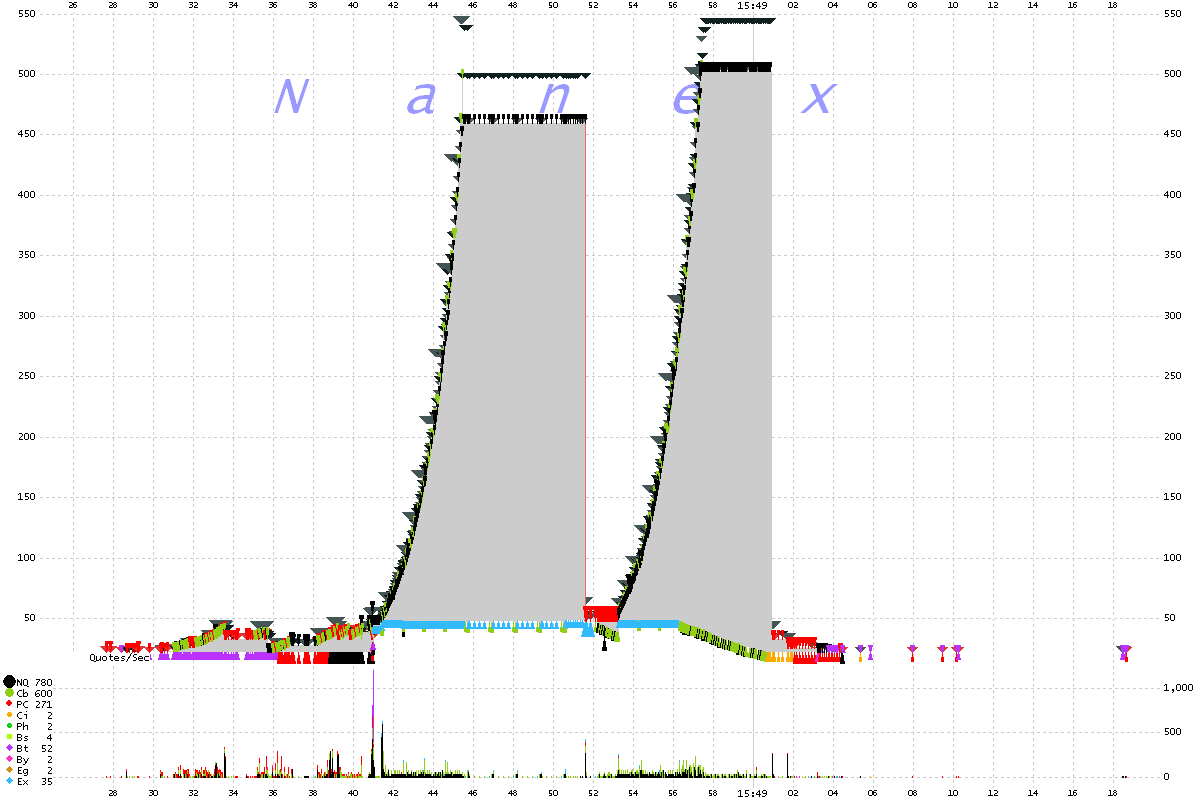The height and width of the screenshot is (800, 1200).
Task: Pick the purple Bt legend diamond
Action: [9, 748]
